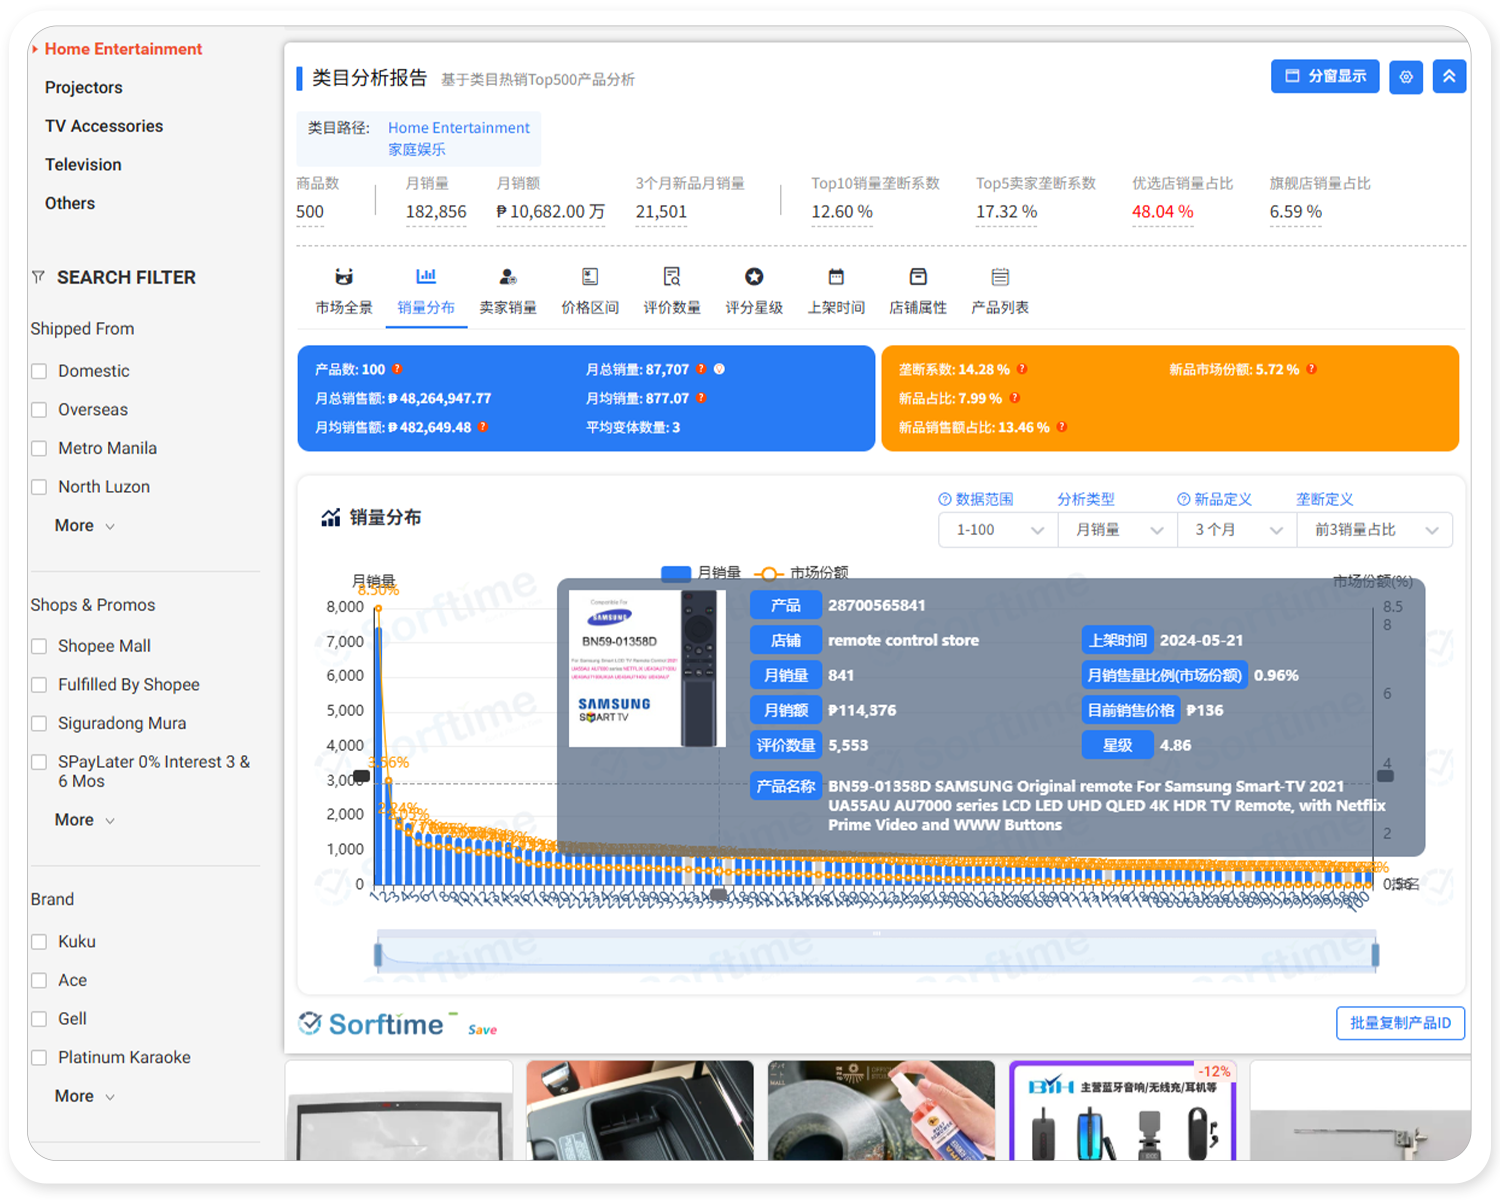1500x1200 pixels.
Task: Click the settings gear icon near 分窗显示
Action: pyautogui.click(x=1406, y=76)
